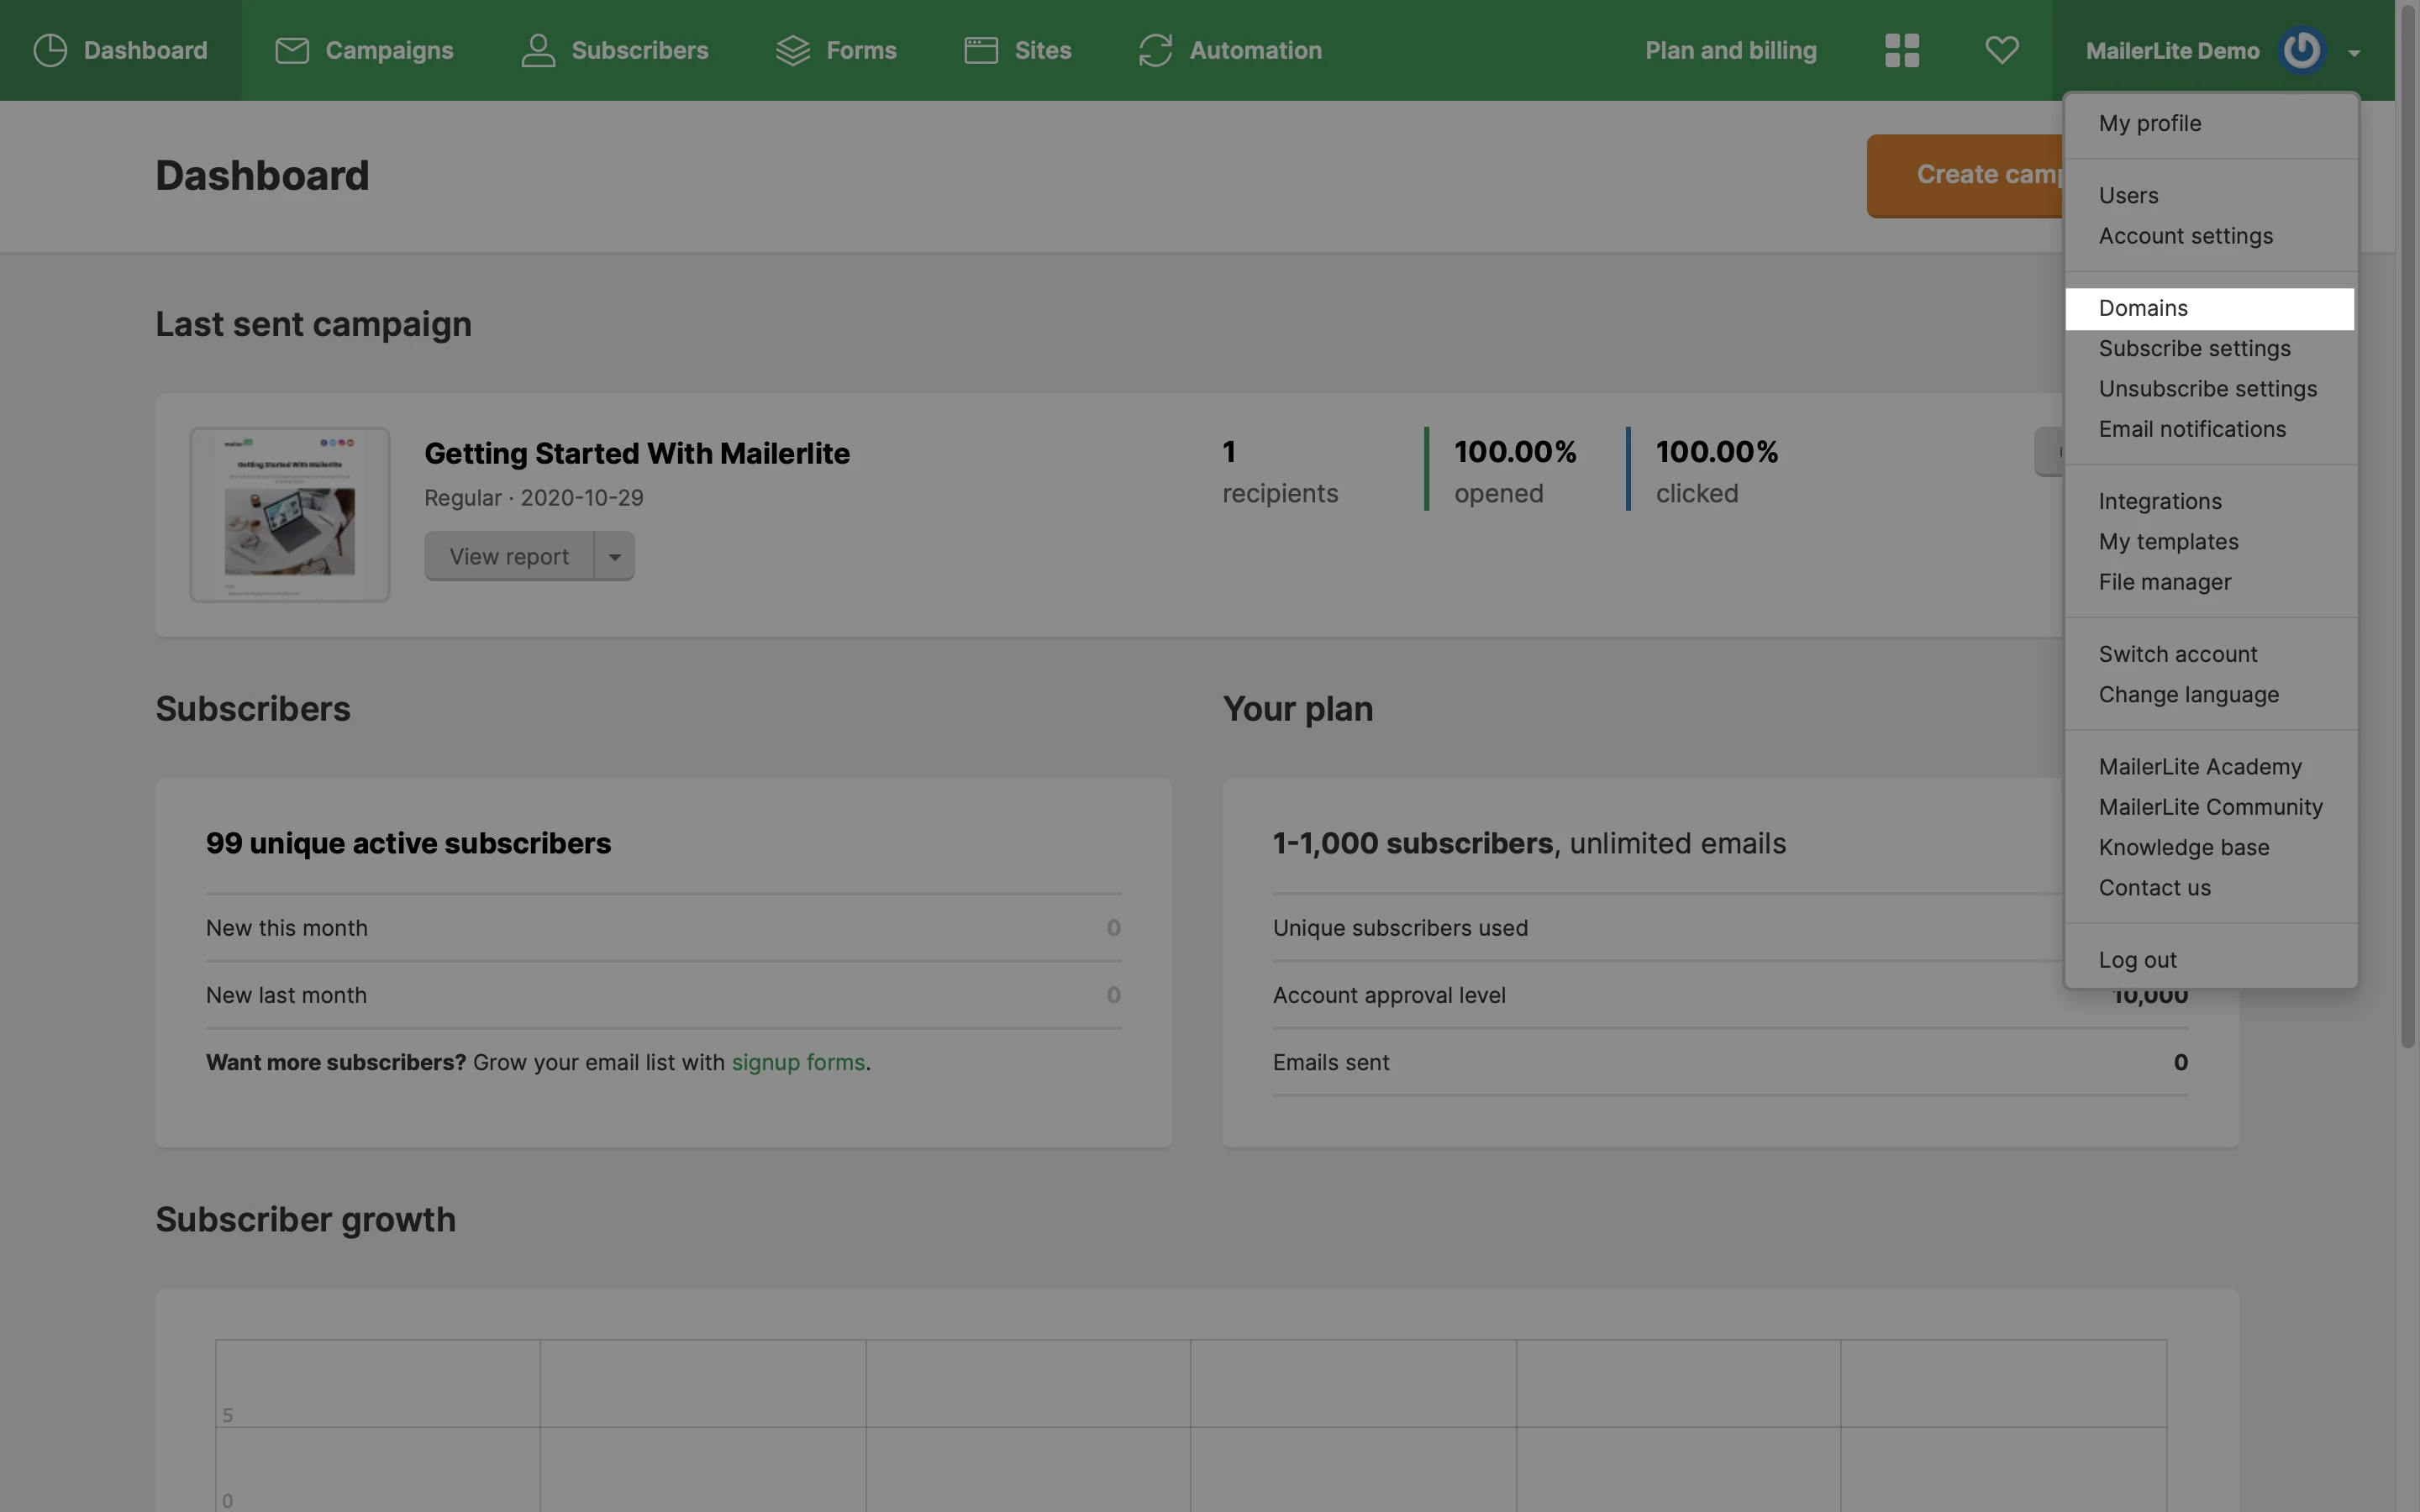Click the Sites browser window icon
The image size is (2420, 1512).
pyautogui.click(x=980, y=50)
